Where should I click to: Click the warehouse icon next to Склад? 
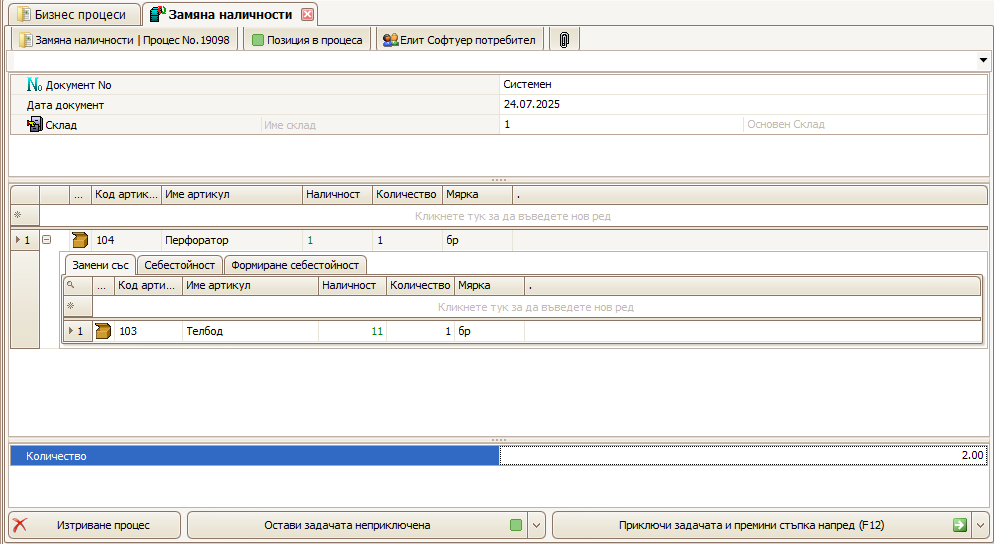pos(35,125)
